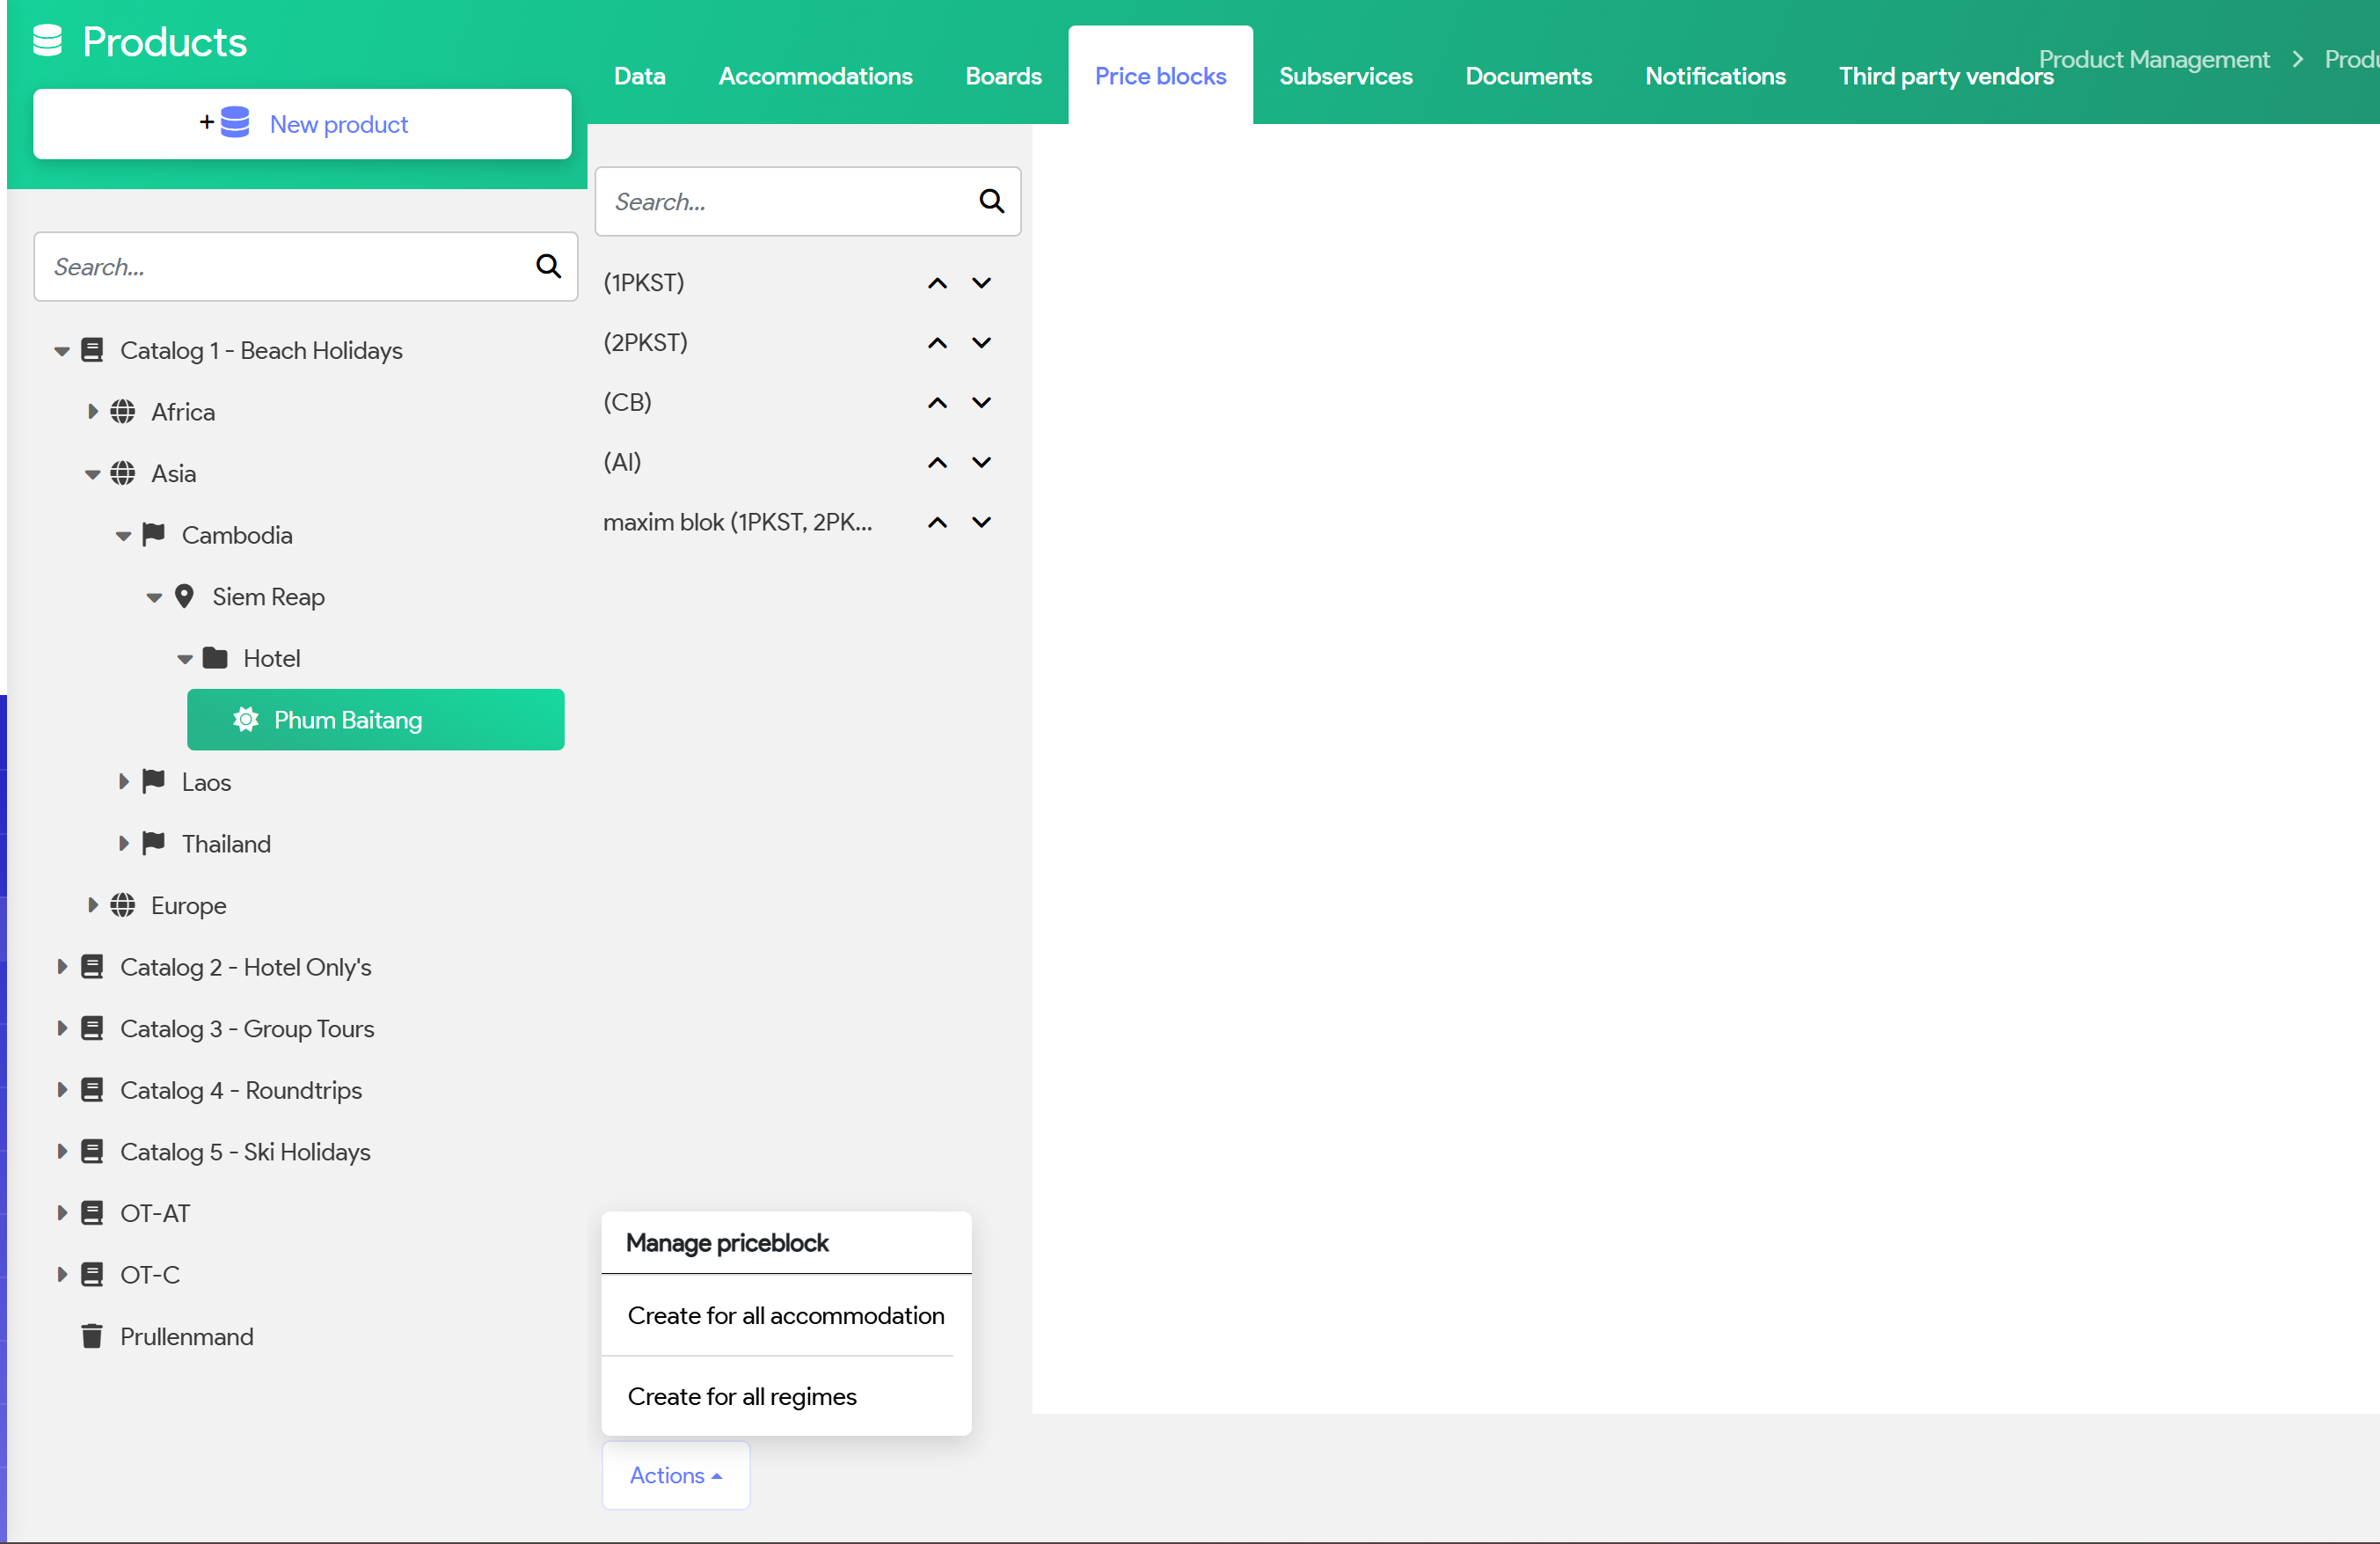
Task: Move (CB) price block up
Action: [x=937, y=403]
